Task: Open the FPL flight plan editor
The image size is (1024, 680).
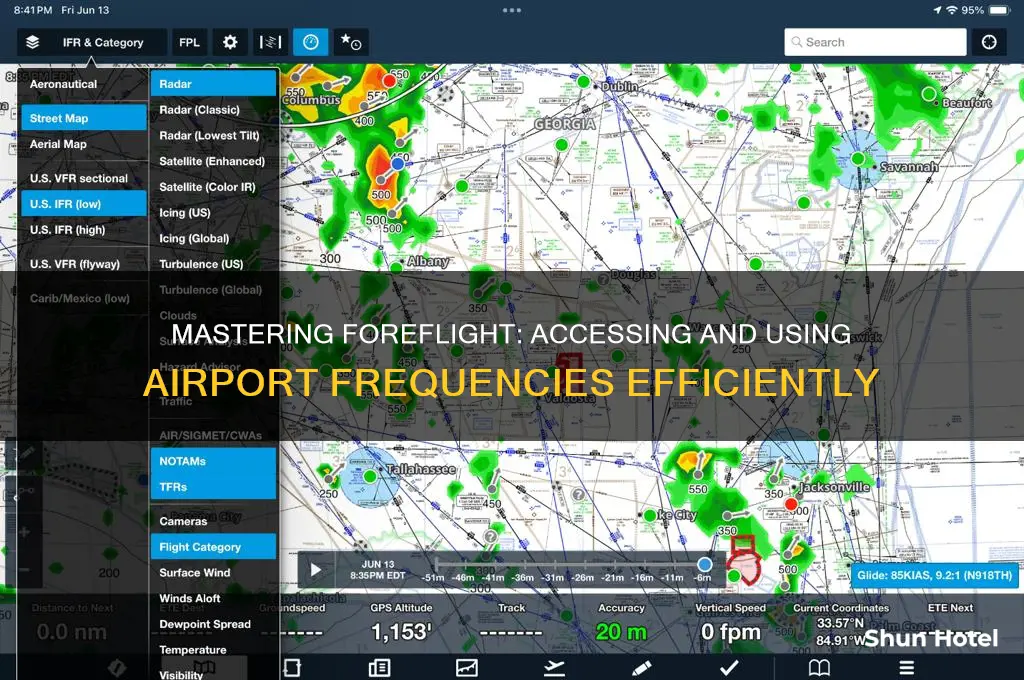Action: [189, 42]
